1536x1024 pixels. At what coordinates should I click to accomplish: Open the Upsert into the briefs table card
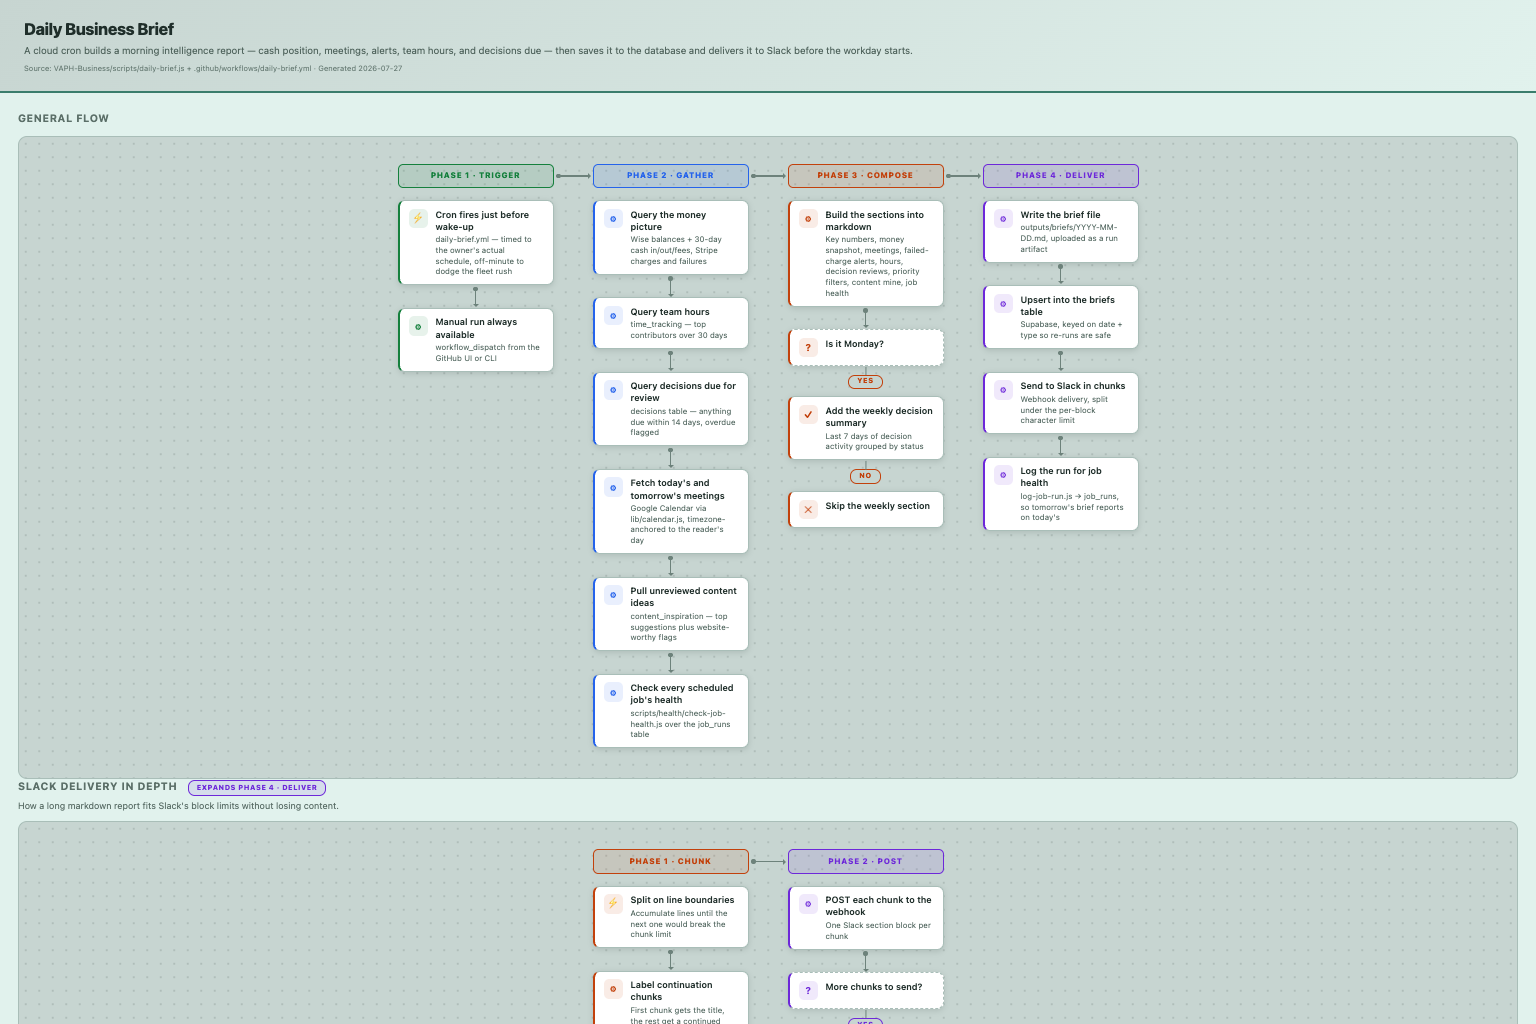coord(1061,318)
